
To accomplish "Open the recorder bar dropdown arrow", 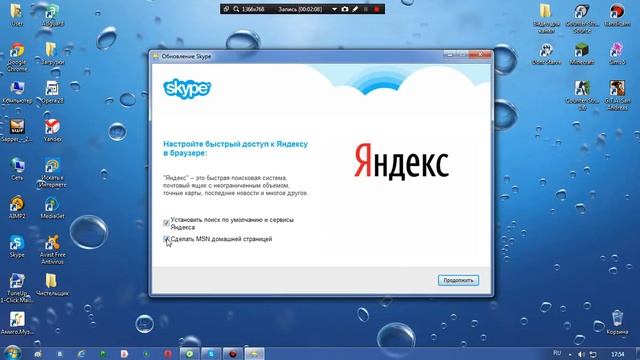I will tap(334, 9).
